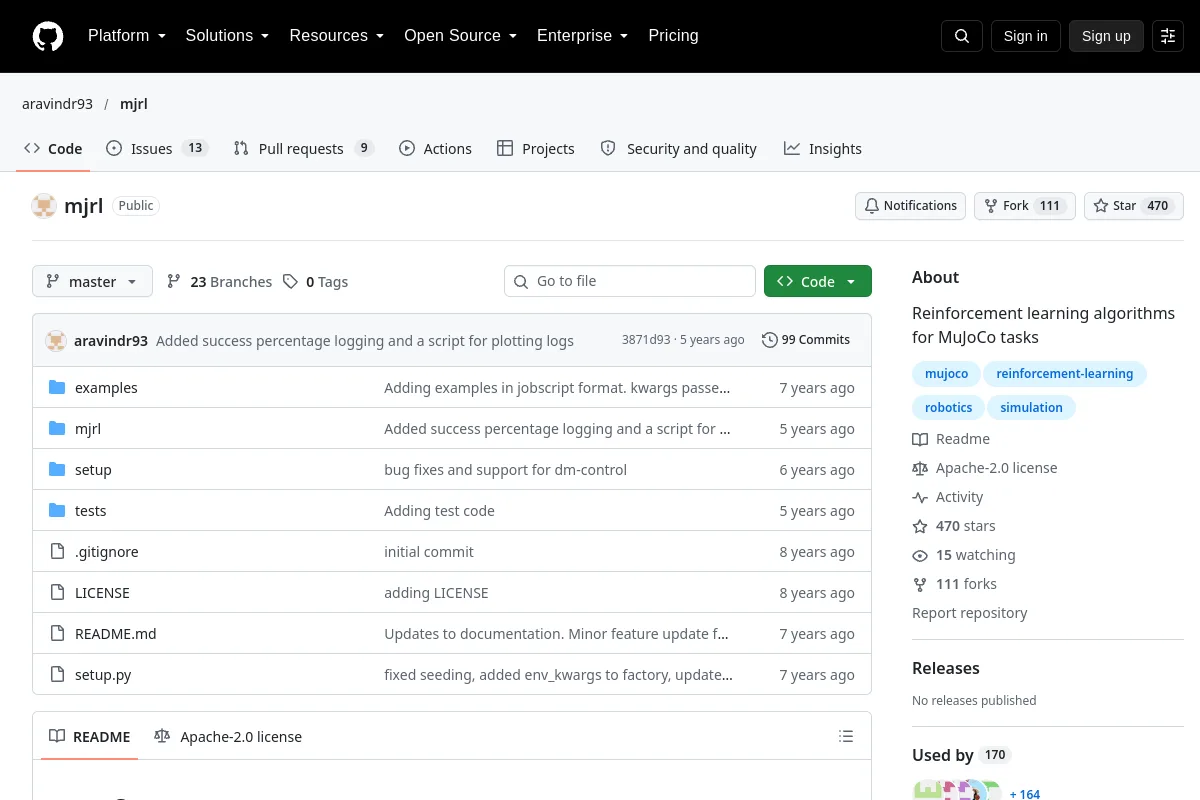Switch to the Pull requests tab

303,148
